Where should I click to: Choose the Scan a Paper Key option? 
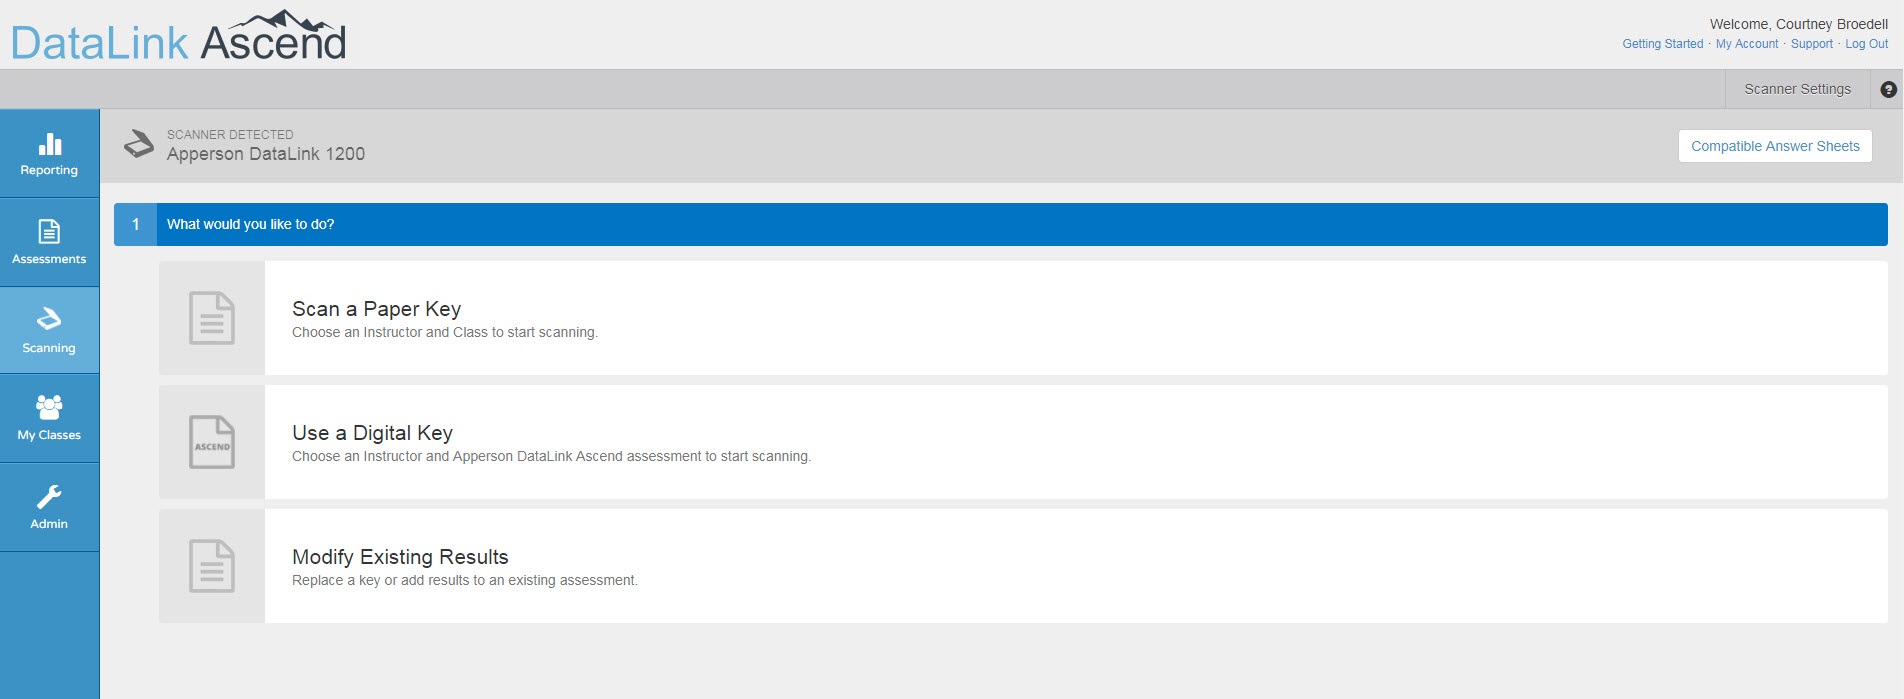pos(1023,318)
